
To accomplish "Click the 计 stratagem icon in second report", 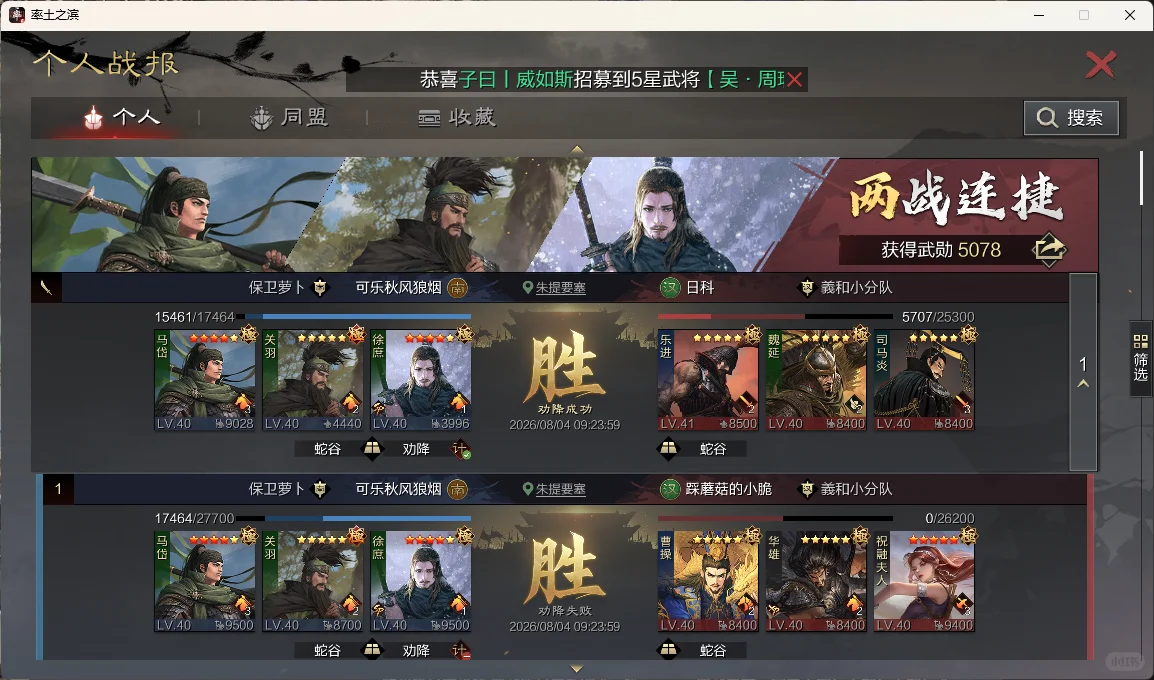I will (x=461, y=651).
